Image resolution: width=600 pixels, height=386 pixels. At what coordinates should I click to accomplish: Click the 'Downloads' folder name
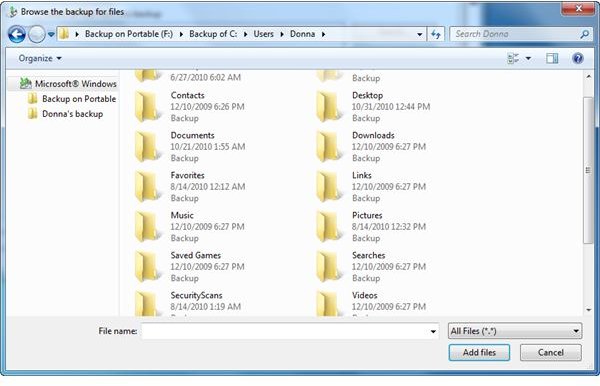[373, 135]
